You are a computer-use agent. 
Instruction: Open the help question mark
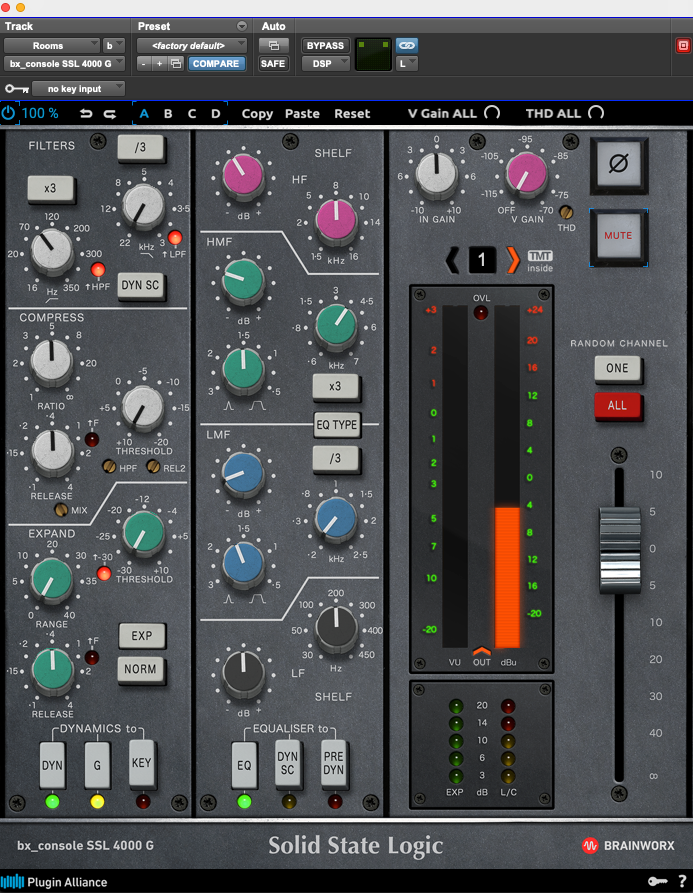(x=682, y=882)
